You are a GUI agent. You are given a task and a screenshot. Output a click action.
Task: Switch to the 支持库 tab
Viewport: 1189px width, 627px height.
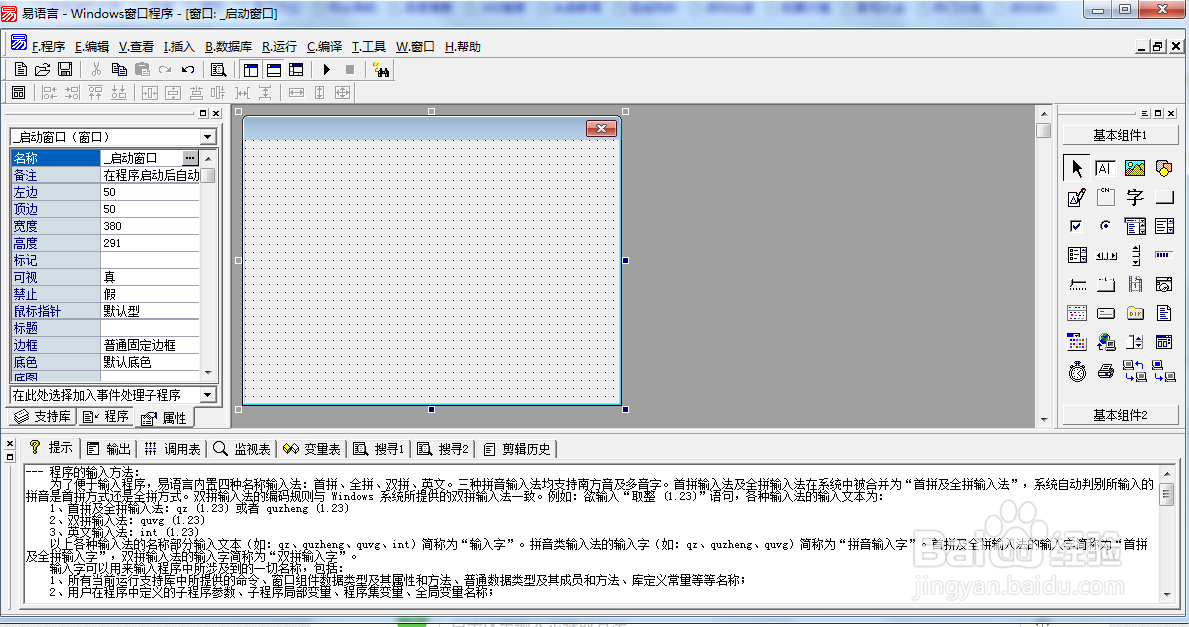coord(42,416)
